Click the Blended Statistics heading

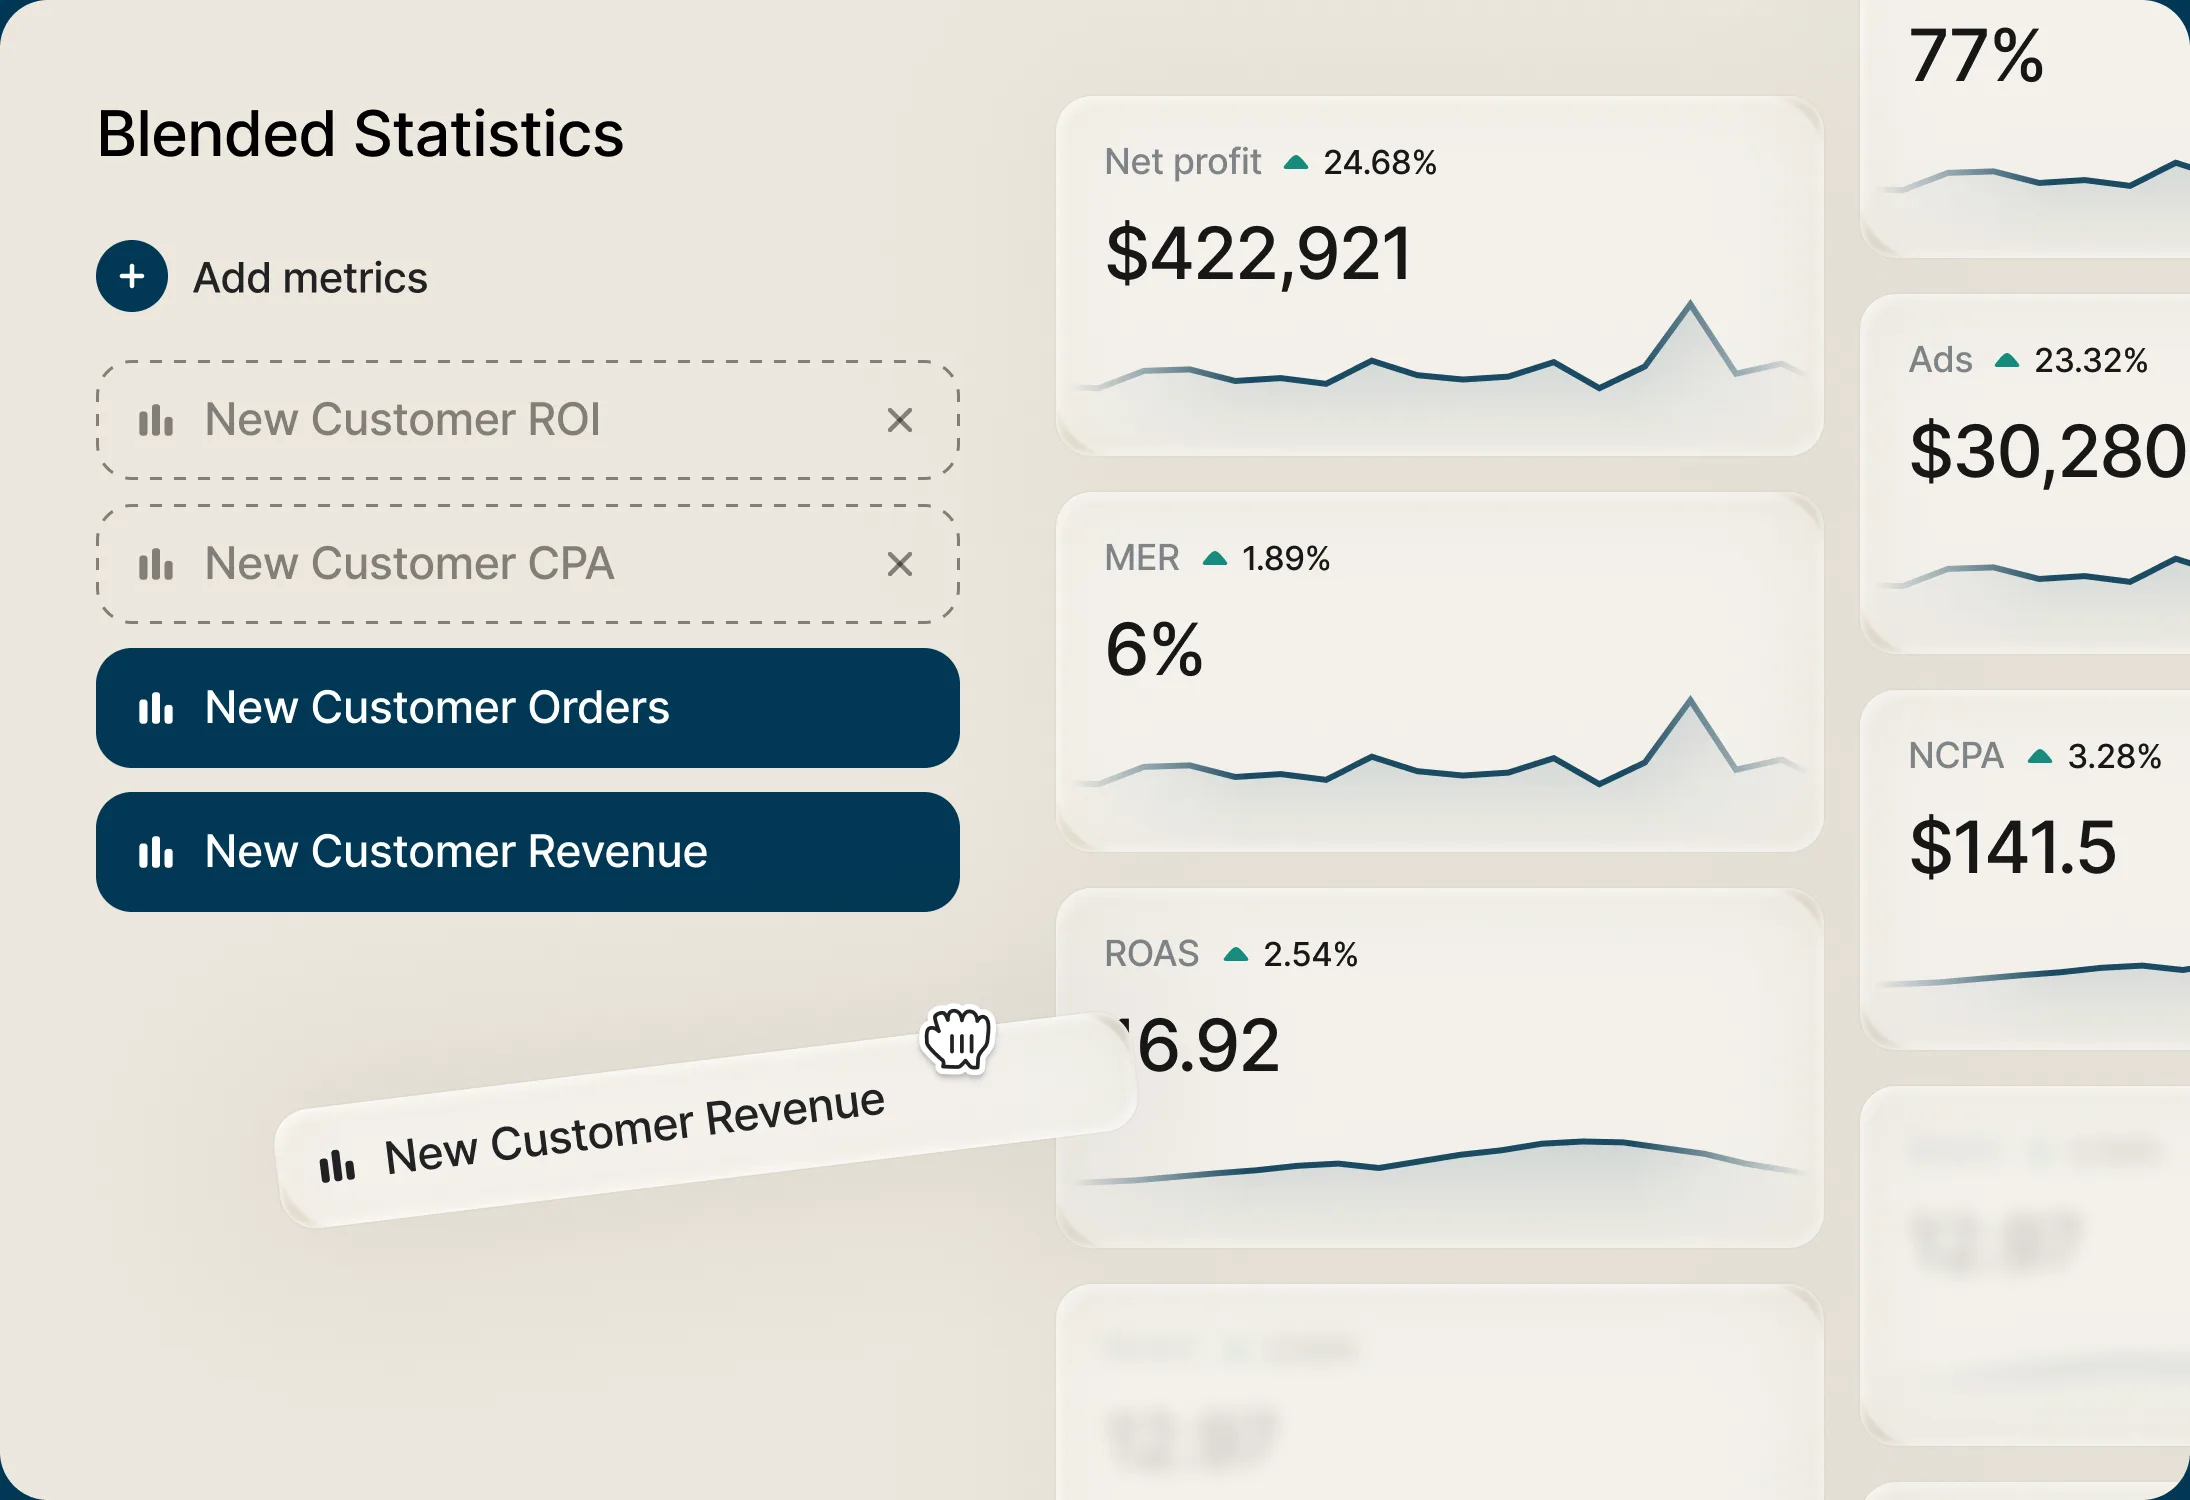click(x=360, y=134)
